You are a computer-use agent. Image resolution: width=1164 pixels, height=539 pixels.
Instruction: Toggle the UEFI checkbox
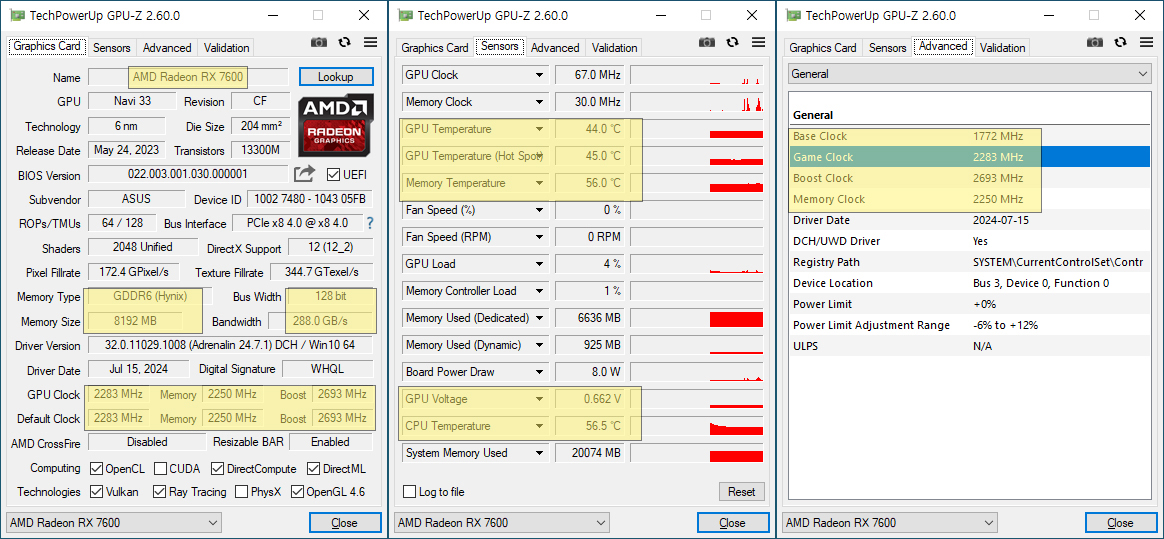click(x=333, y=175)
